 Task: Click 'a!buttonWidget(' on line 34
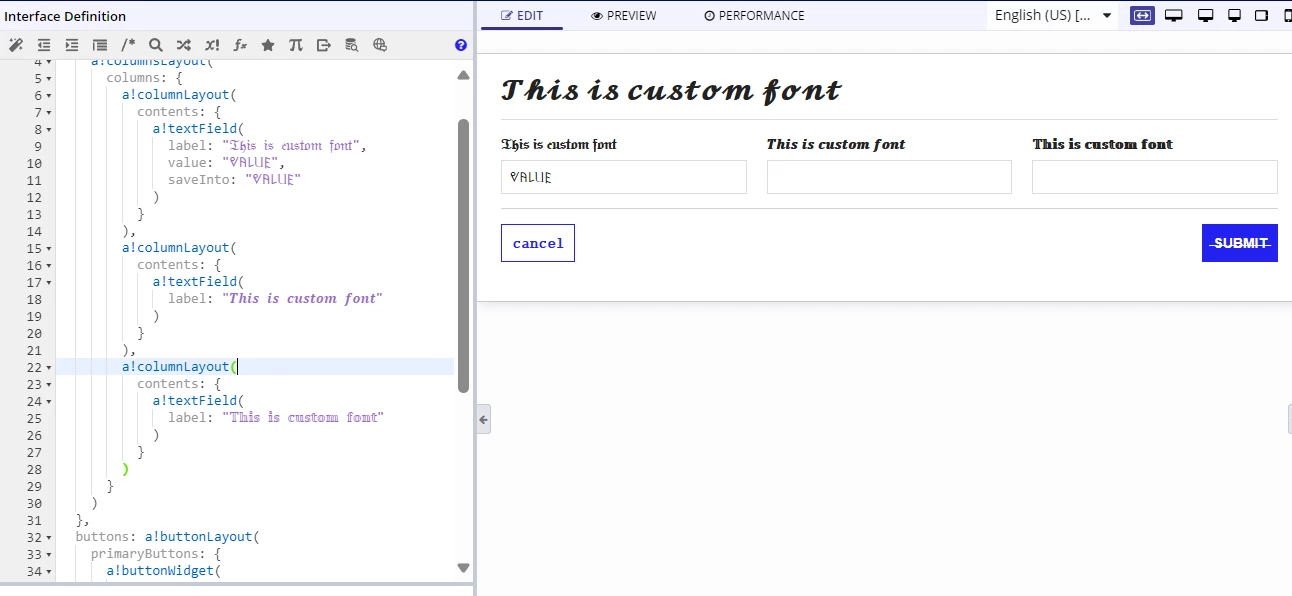pyautogui.click(x=163, y=571)
